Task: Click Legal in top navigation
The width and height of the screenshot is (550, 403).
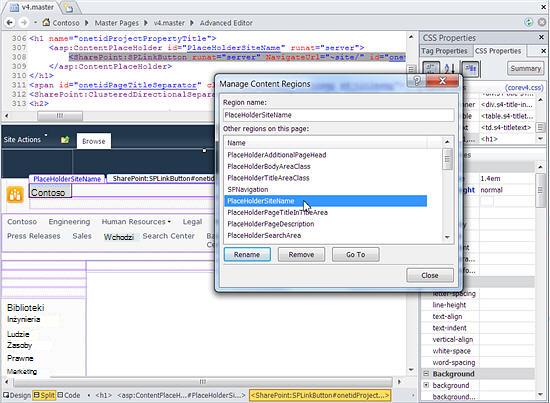Action: pyautogui.click(x=192, y=222)
